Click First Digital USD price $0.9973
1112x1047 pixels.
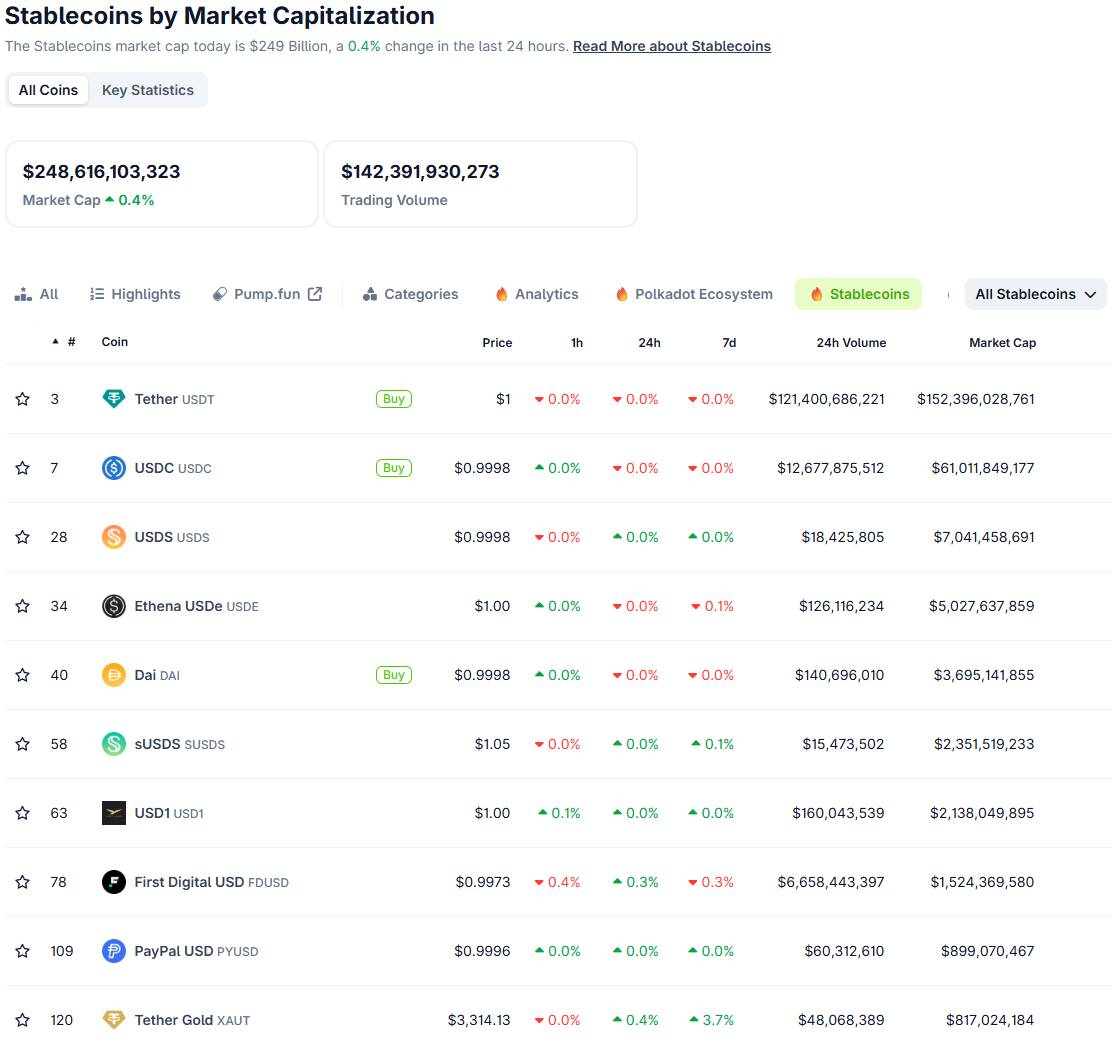tap(483, 882)
